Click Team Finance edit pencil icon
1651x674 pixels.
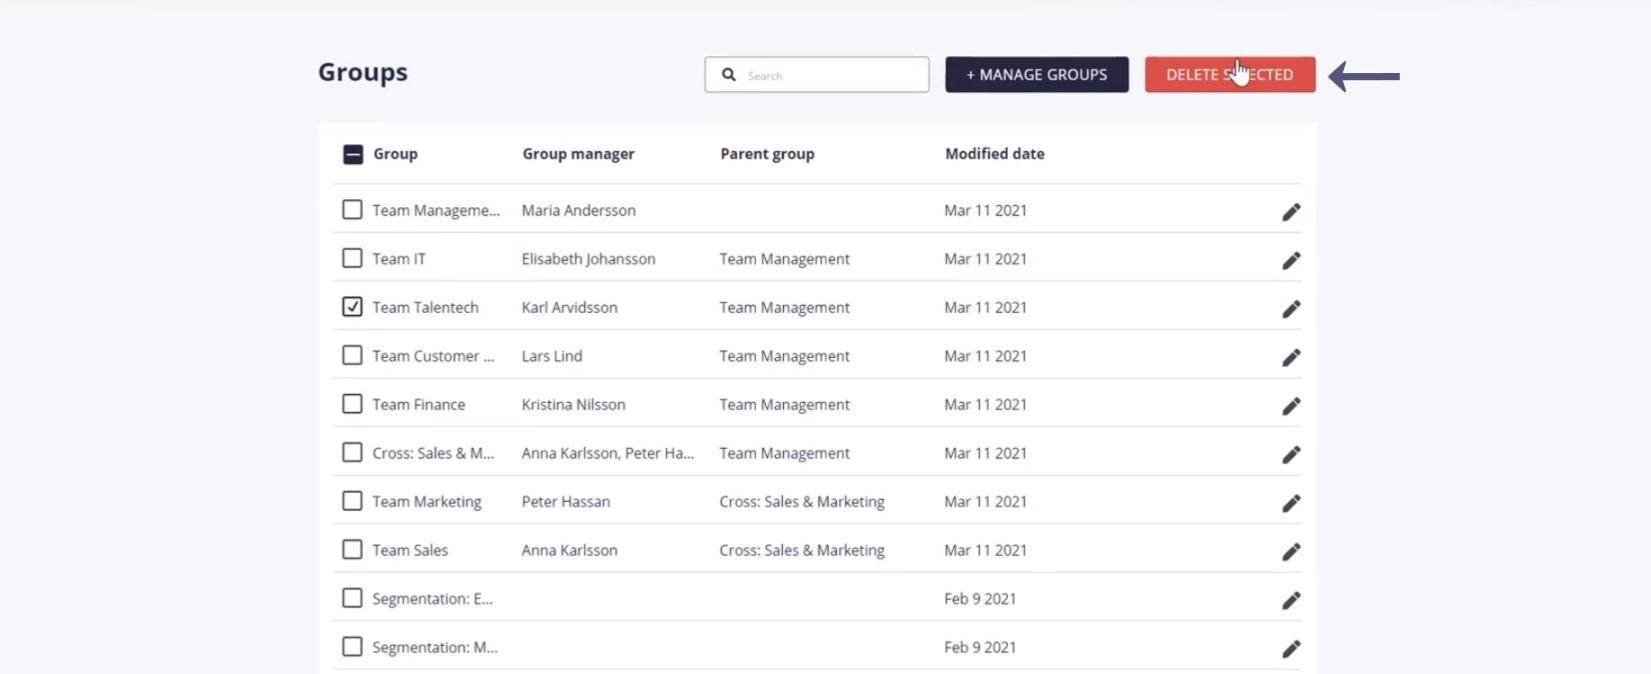[x=1291, y=406]
